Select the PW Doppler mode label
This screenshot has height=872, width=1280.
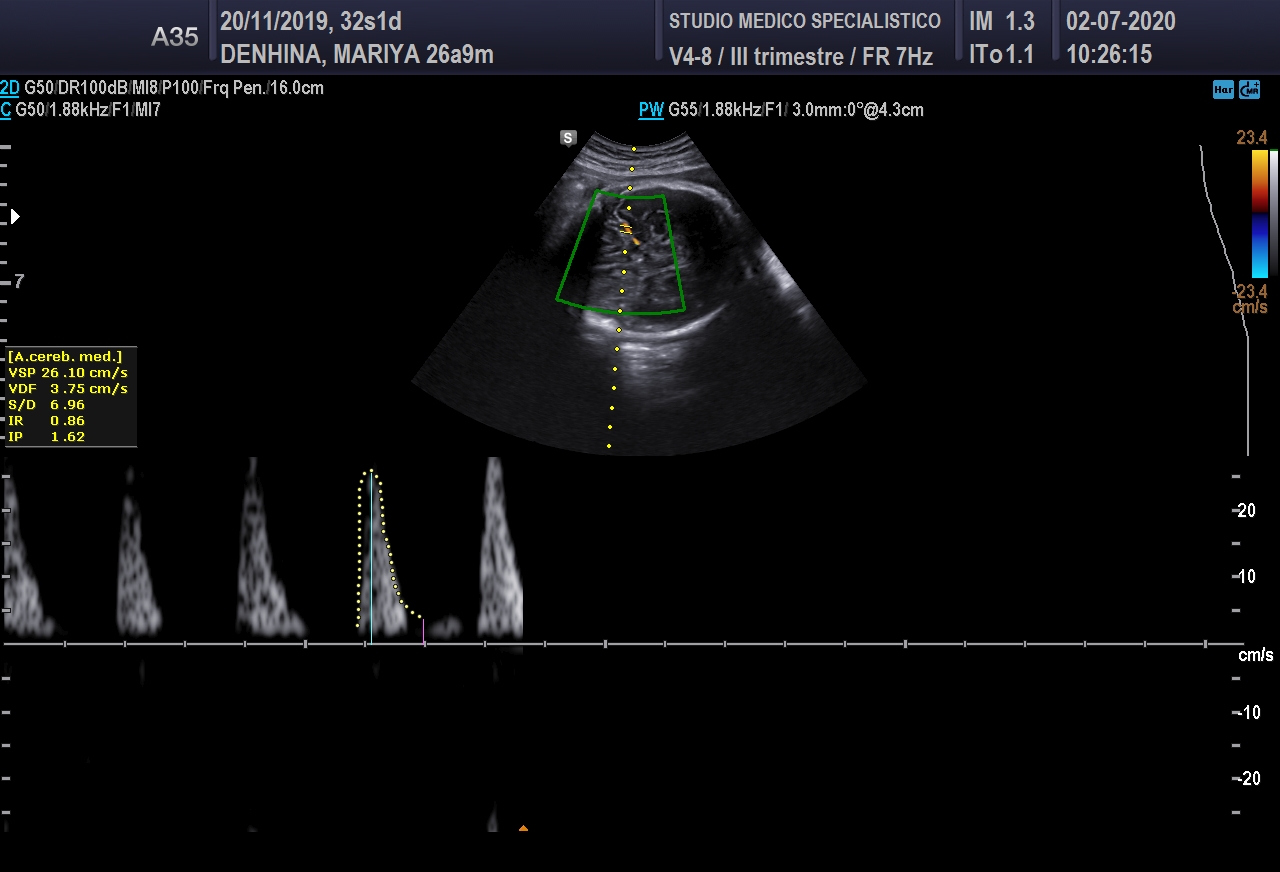[651, 110]
